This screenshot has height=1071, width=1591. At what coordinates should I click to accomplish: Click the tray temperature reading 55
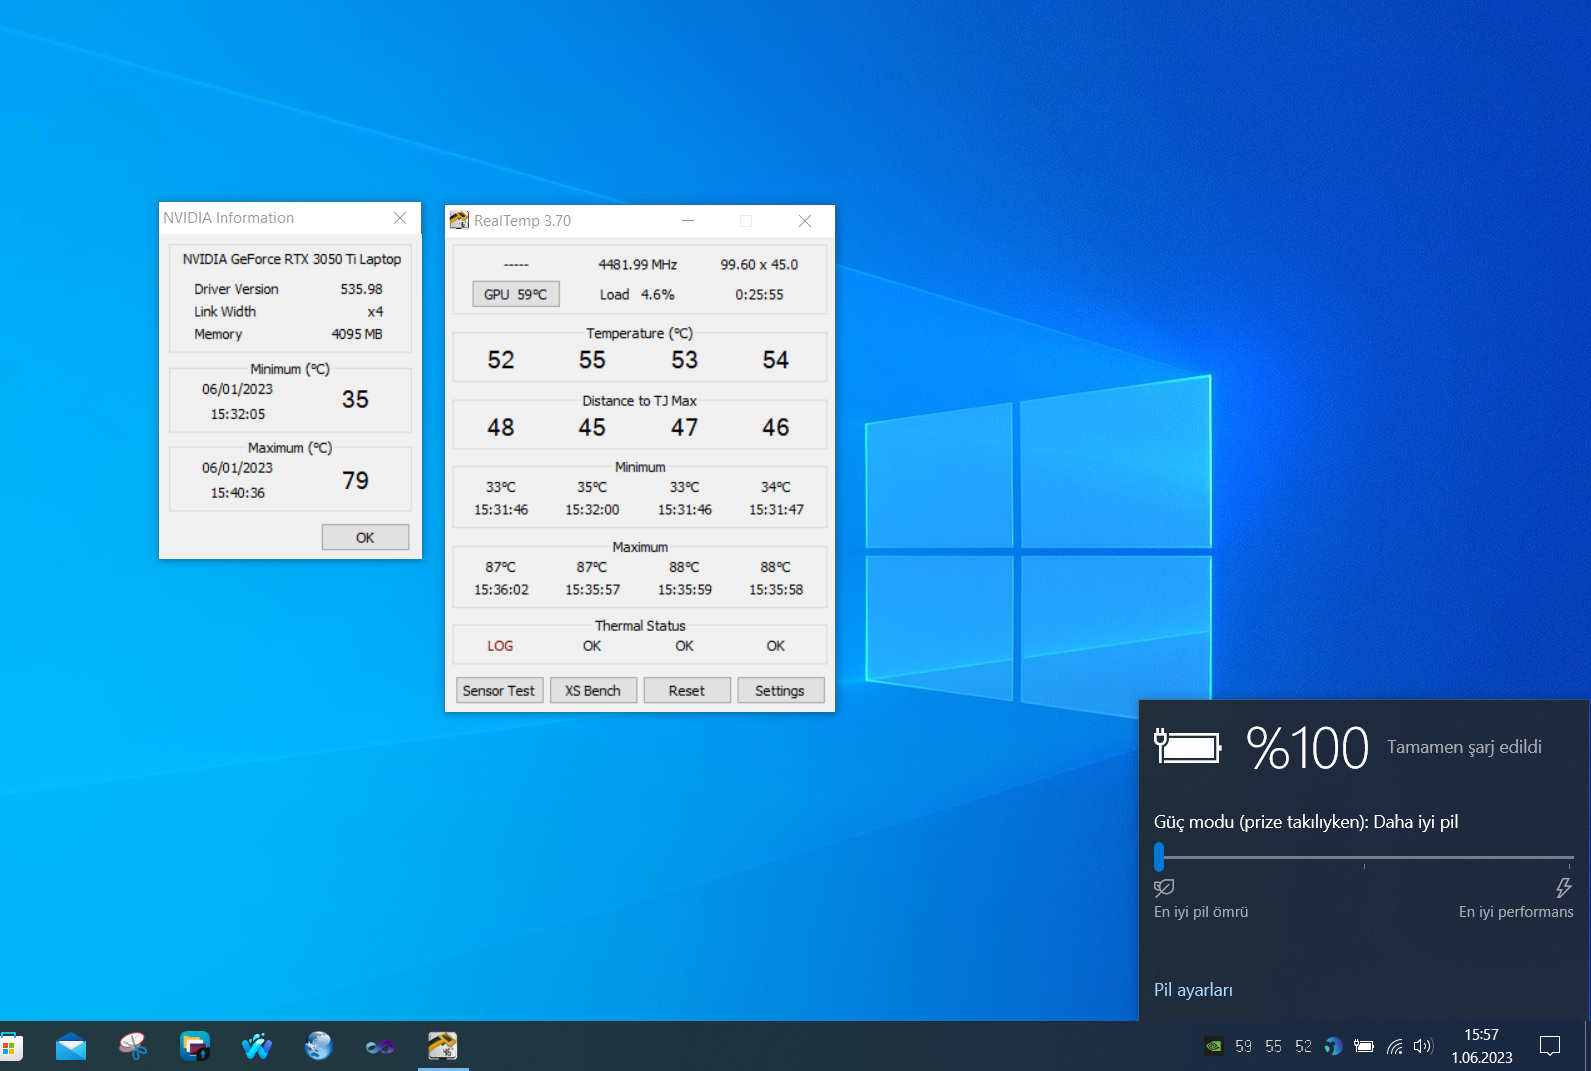[x=1273, y=1047]
